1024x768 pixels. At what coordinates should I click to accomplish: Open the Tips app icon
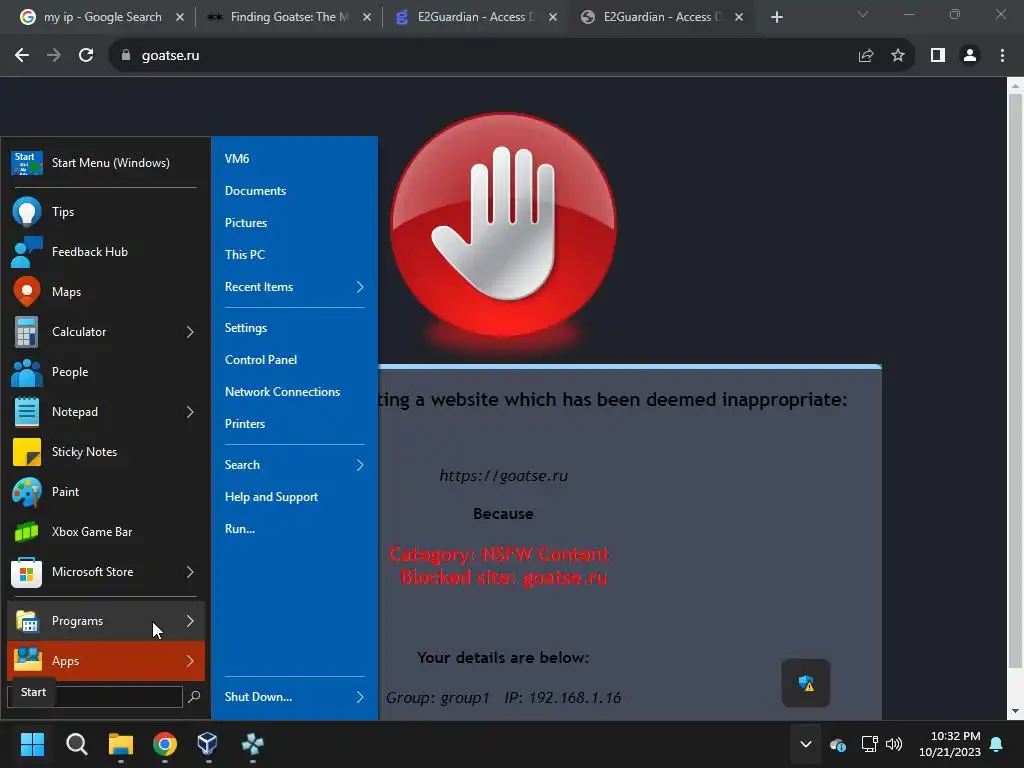(27, 212)
